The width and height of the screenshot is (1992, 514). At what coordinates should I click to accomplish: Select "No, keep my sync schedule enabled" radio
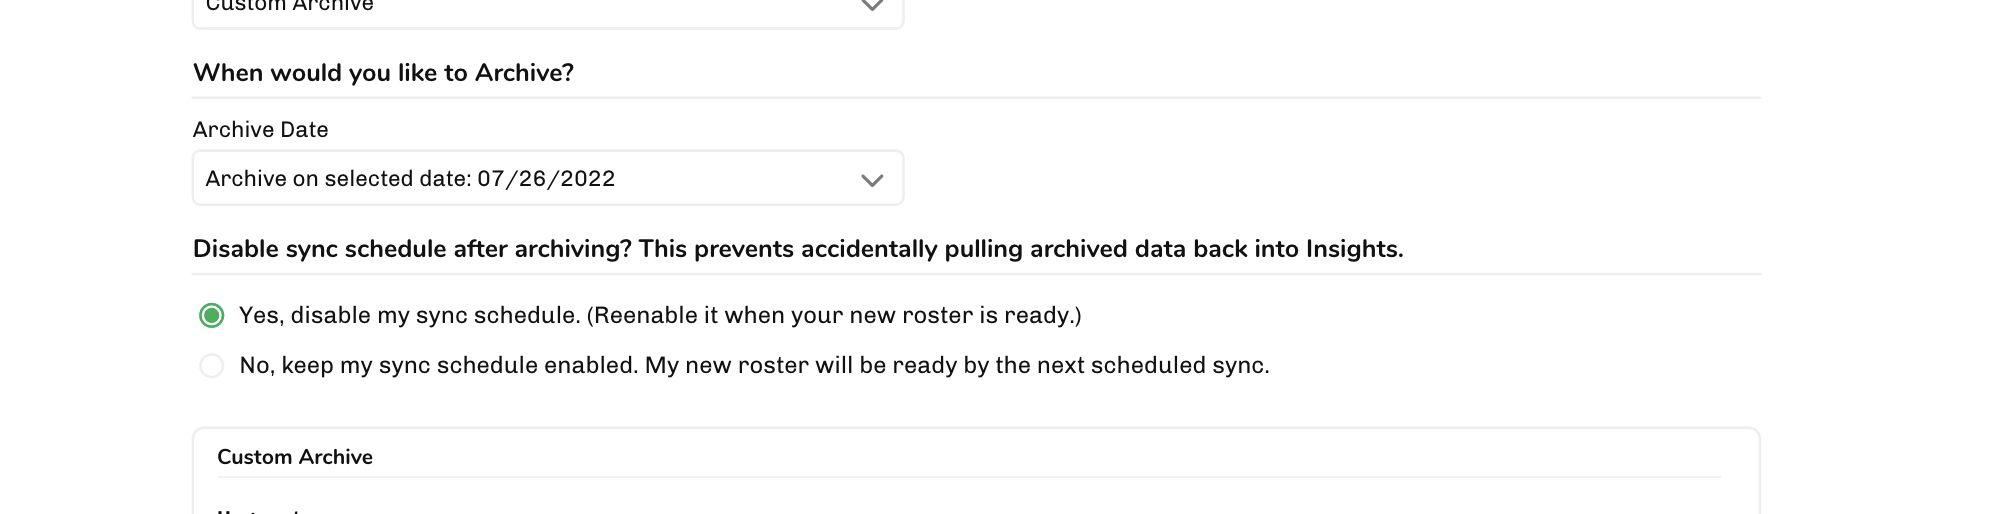(211, 366)
